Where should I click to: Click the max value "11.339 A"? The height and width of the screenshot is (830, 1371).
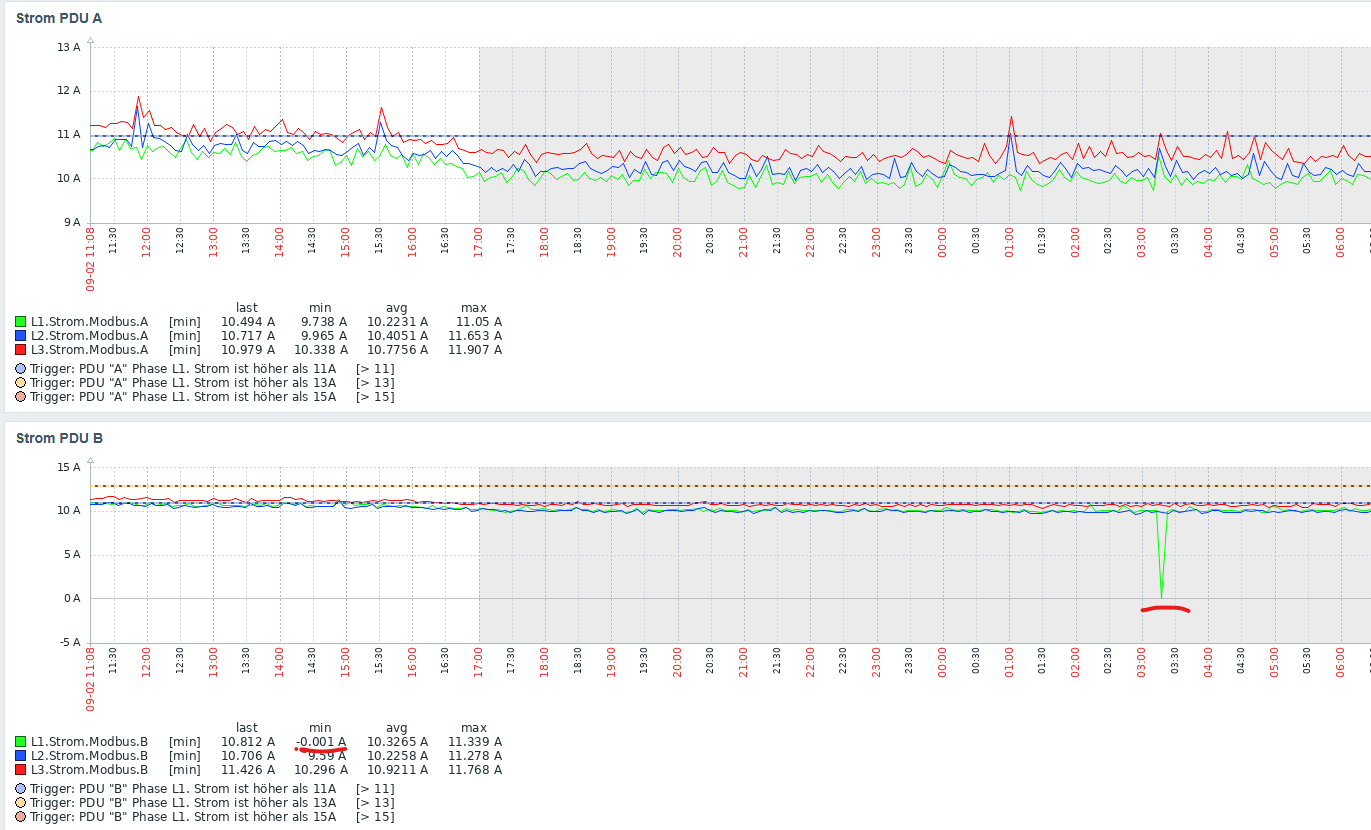click(x=475, y=742)
